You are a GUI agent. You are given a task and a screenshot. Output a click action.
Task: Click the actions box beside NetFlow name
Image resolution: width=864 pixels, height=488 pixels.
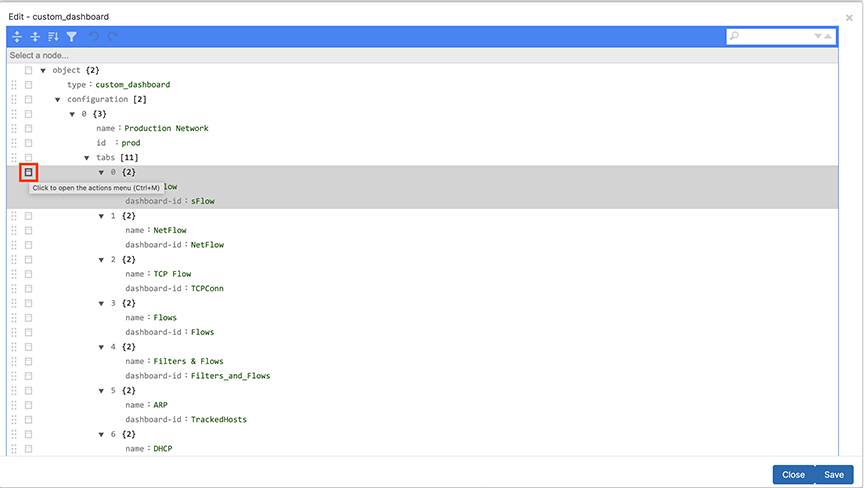pyautogui.click(x=28, y=230)
